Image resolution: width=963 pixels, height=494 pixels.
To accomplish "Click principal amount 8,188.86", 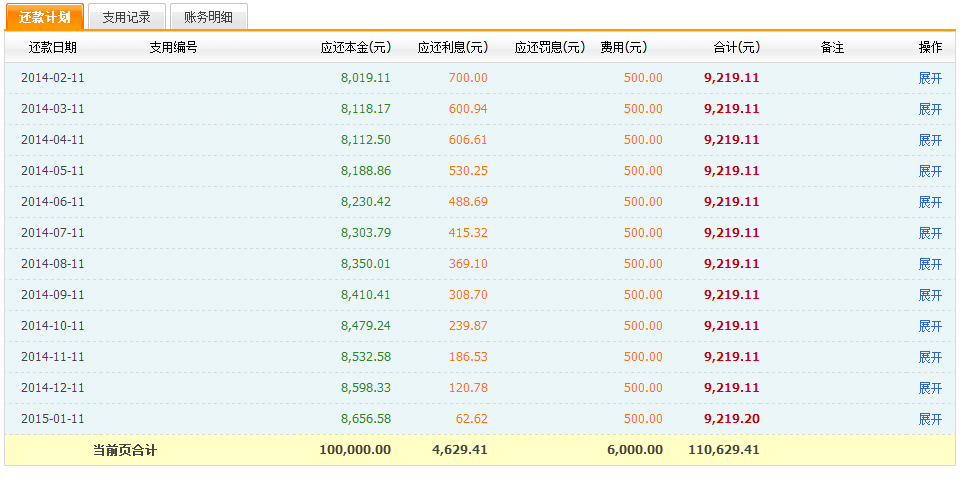I will (x=365, y=171).
